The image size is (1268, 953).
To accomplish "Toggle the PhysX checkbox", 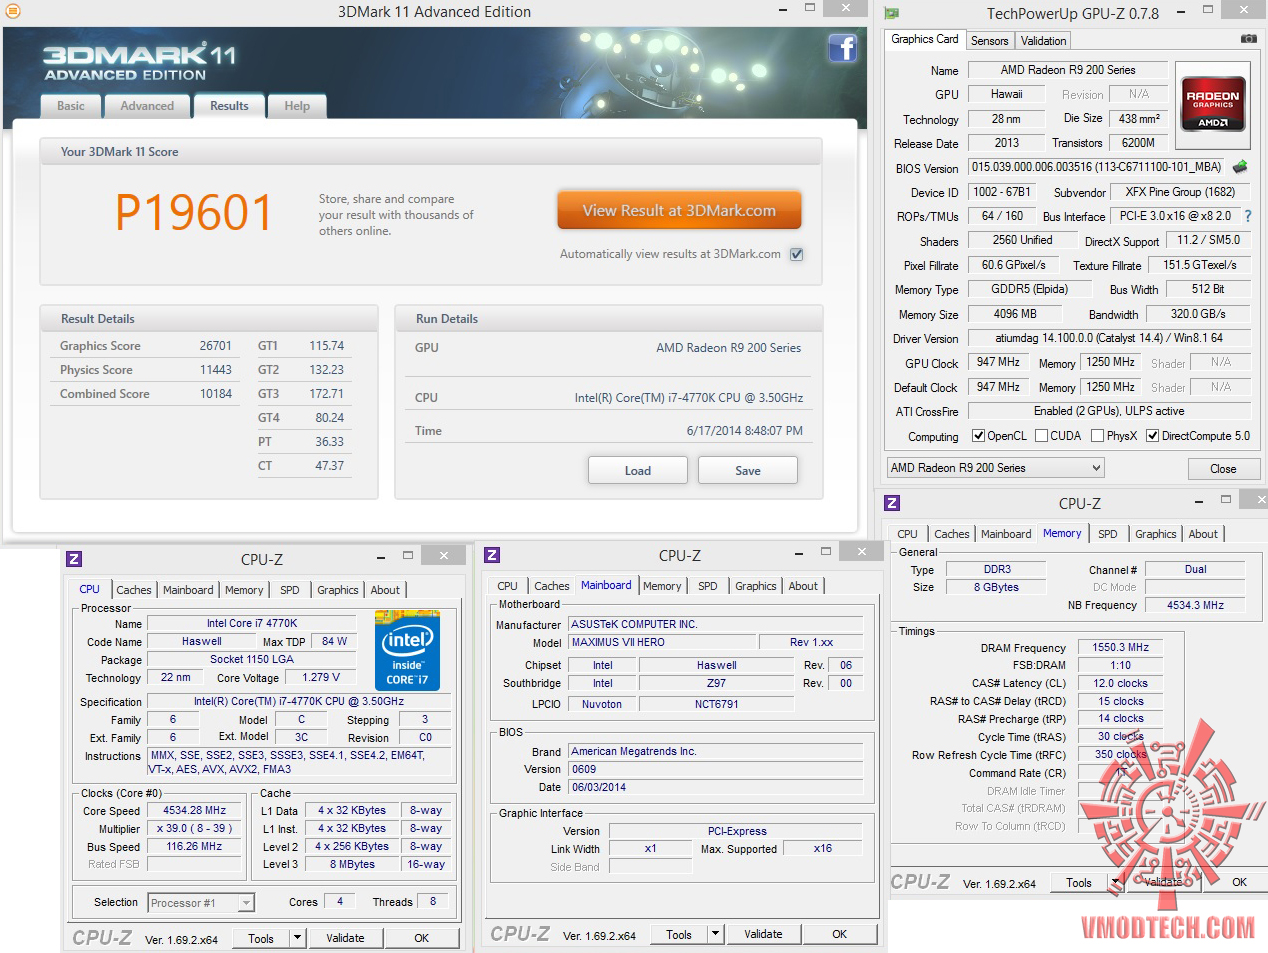I will click(x=1098, y=436).
